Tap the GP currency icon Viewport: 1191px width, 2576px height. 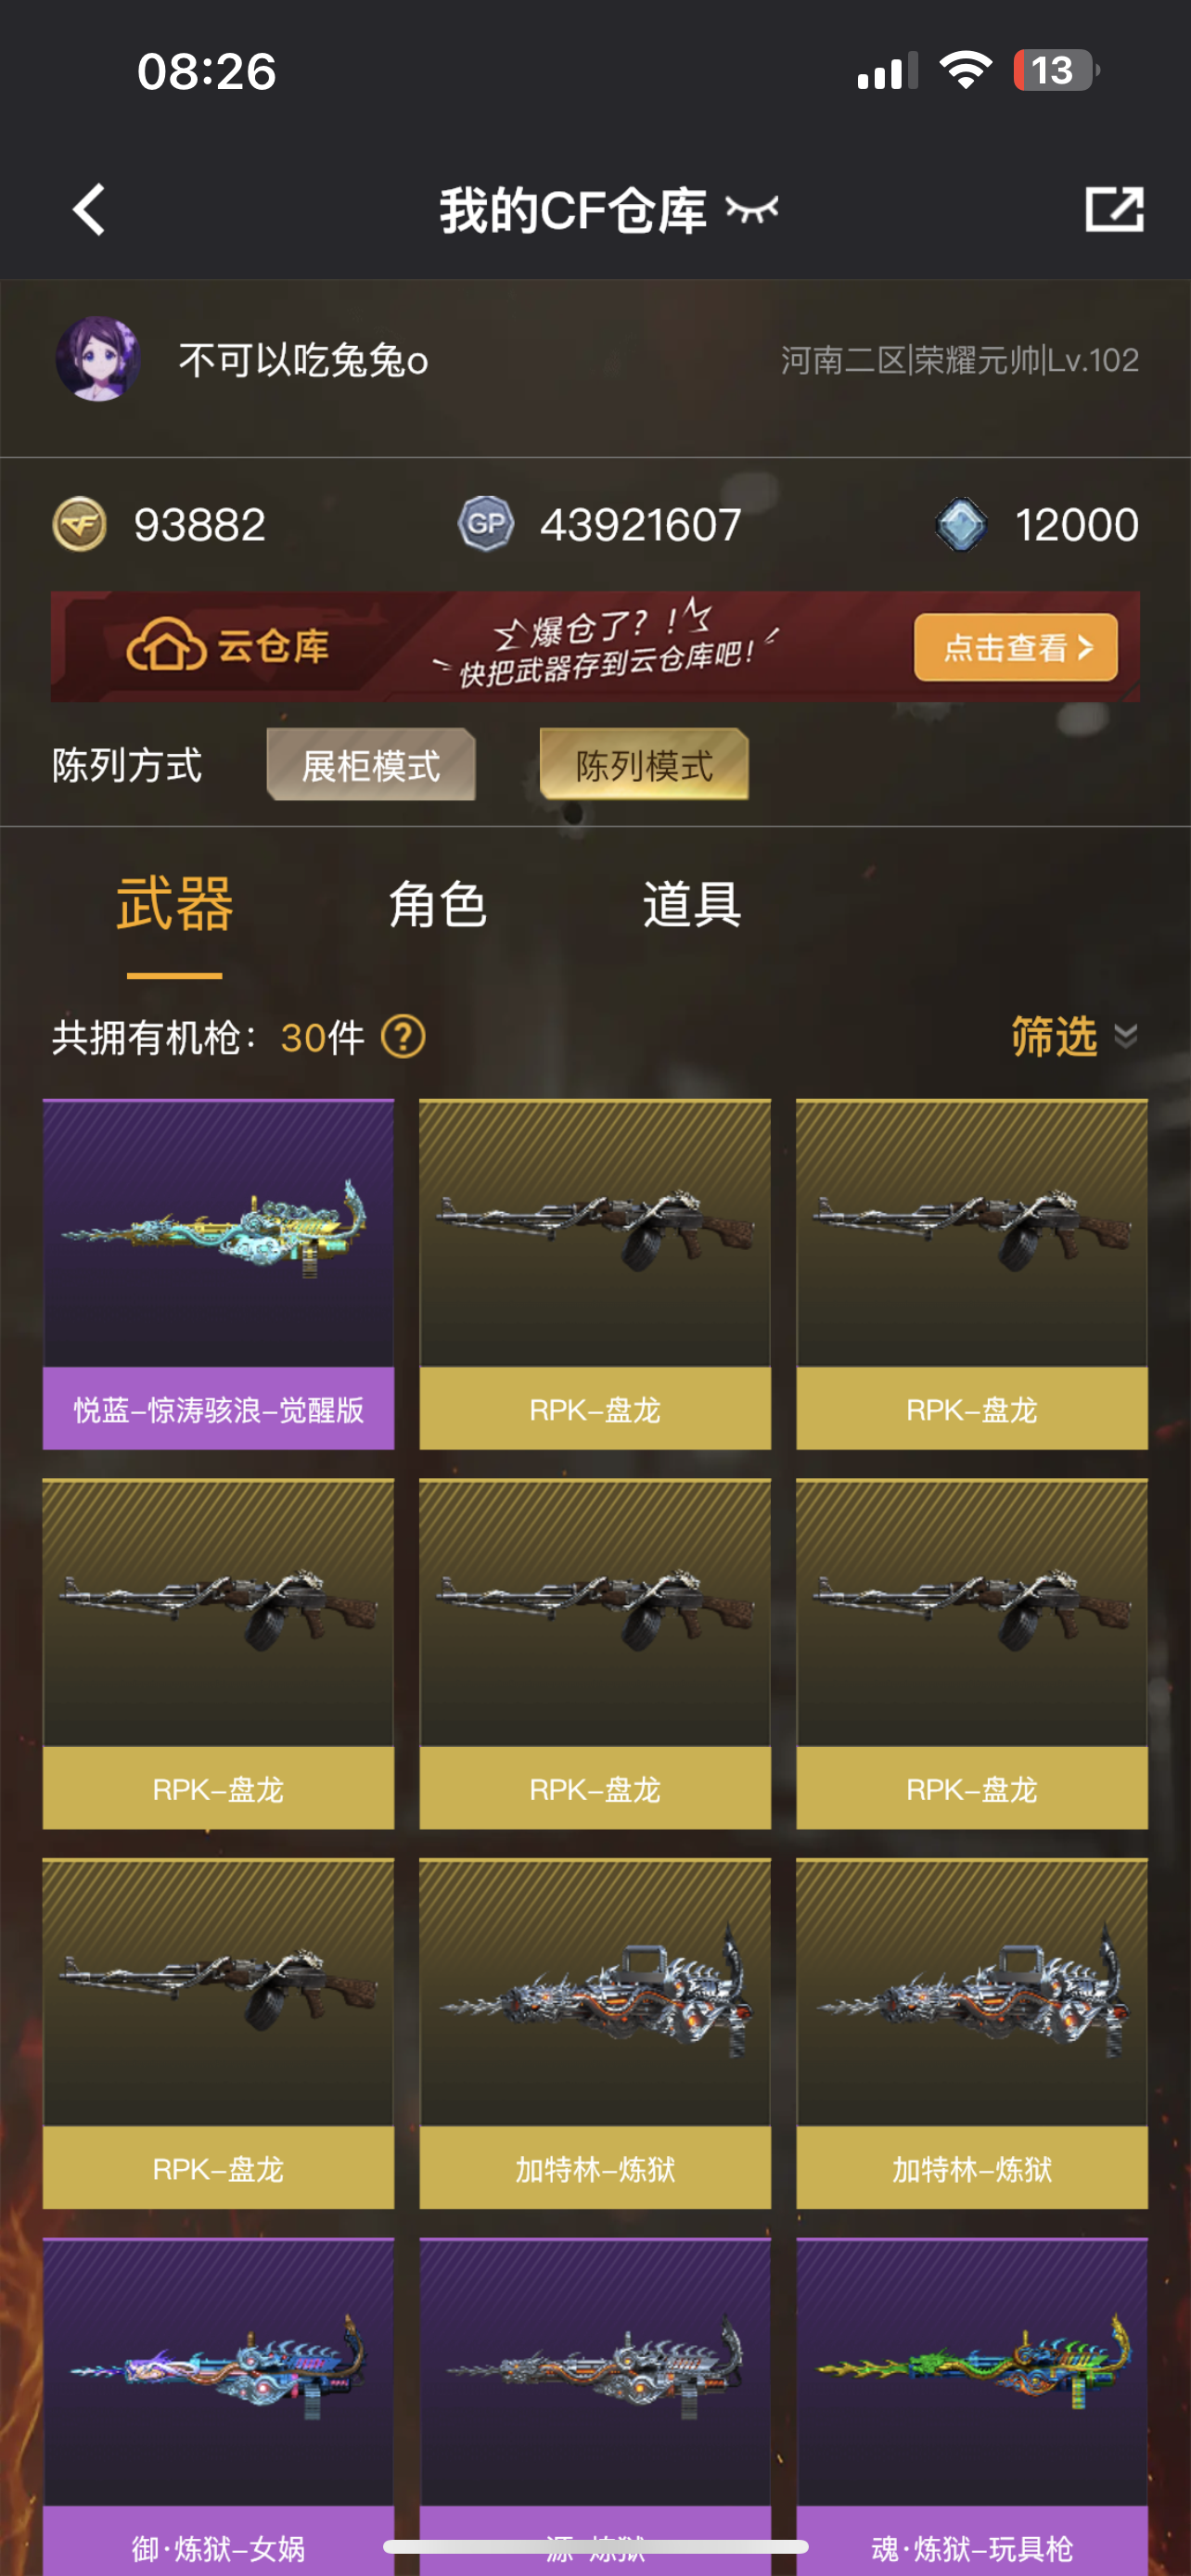pos(486,524)
